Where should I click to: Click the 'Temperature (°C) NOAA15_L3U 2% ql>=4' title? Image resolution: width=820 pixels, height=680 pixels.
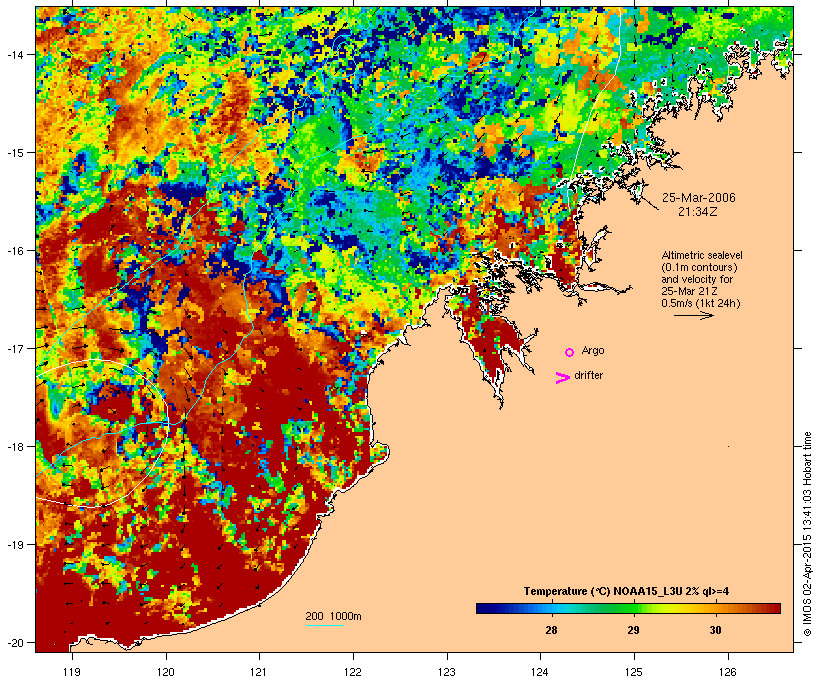pyautogui.click(x=627, y=592)
